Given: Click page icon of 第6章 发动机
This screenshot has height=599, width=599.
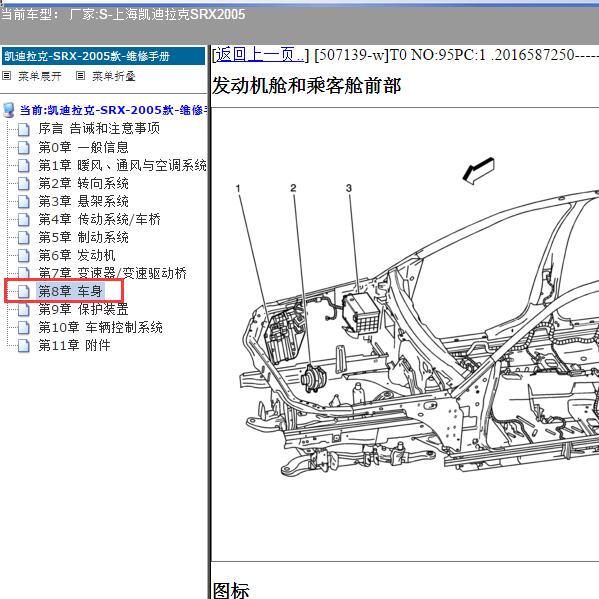Looking at the screenshot, I should (x=24, y=256).
